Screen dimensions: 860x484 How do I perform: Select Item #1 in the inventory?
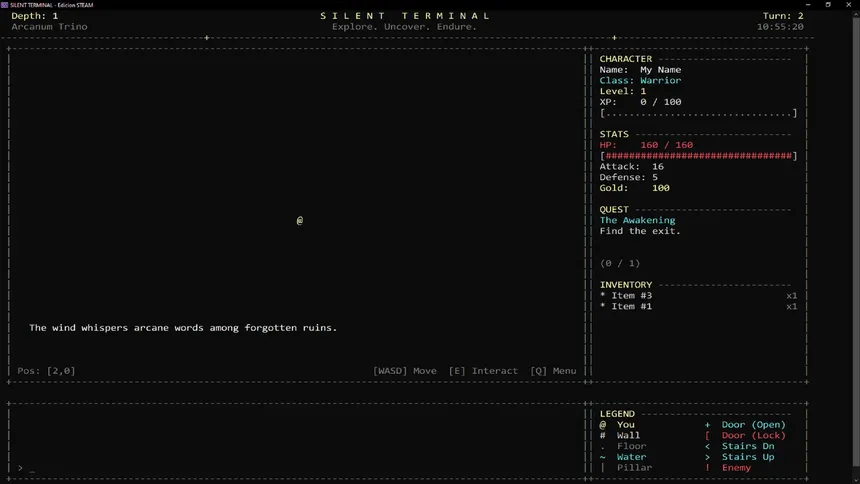(698, 306)
